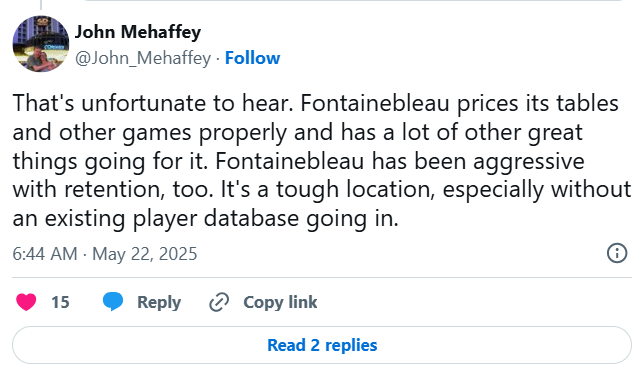Image resolution: width=641 pixels, height=373 pixels.
Task: Click the tweet body text paragraph
Action: coord(322,160)
